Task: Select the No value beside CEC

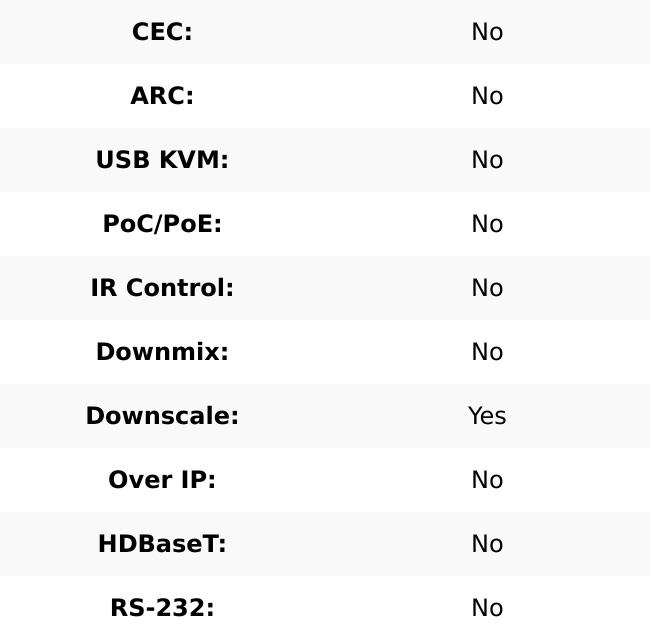Action: tap(487, 32)
